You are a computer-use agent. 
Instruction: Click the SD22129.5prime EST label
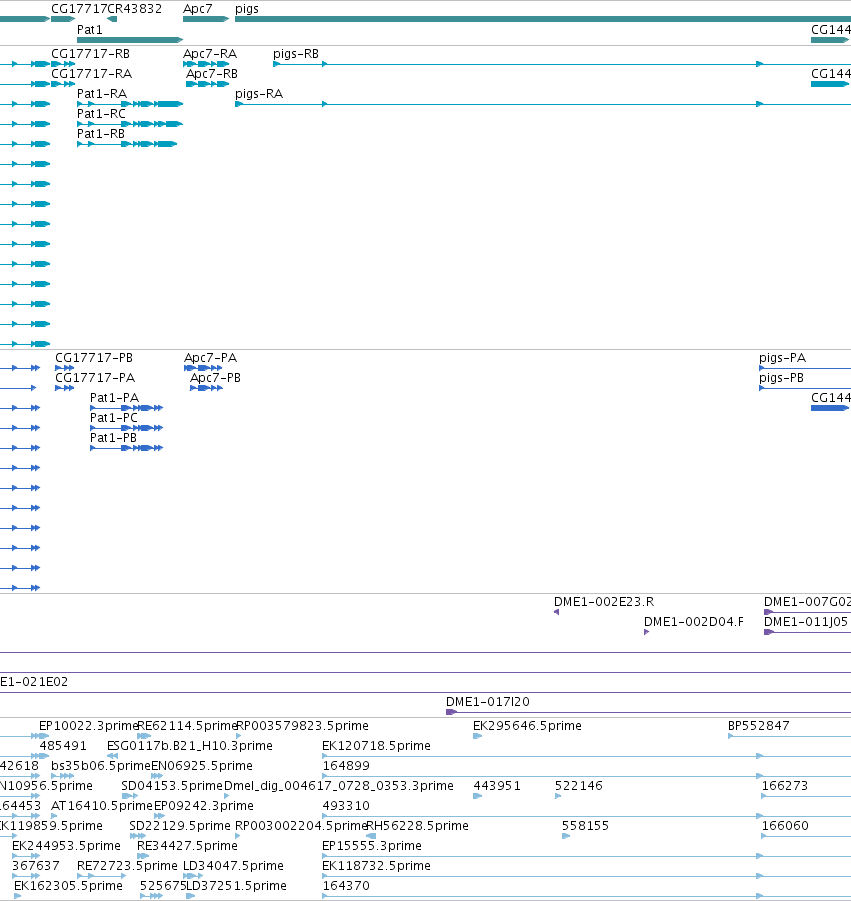coord(180,826)
